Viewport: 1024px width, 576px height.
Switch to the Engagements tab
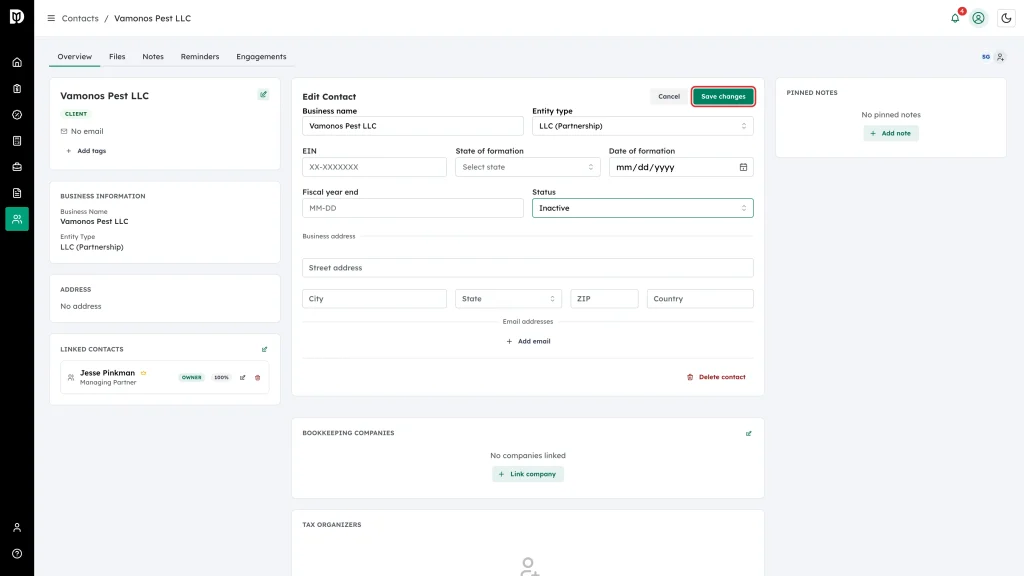point(261,57)
